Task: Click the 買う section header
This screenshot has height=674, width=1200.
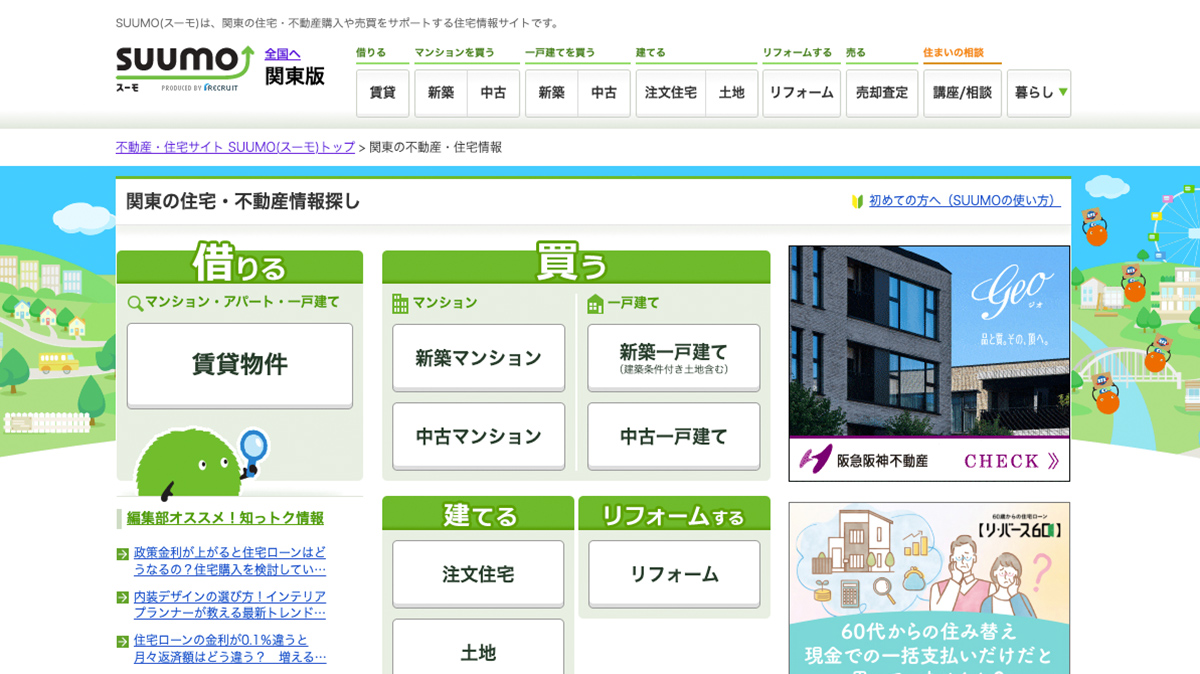Action: click(x=576, y=264)
